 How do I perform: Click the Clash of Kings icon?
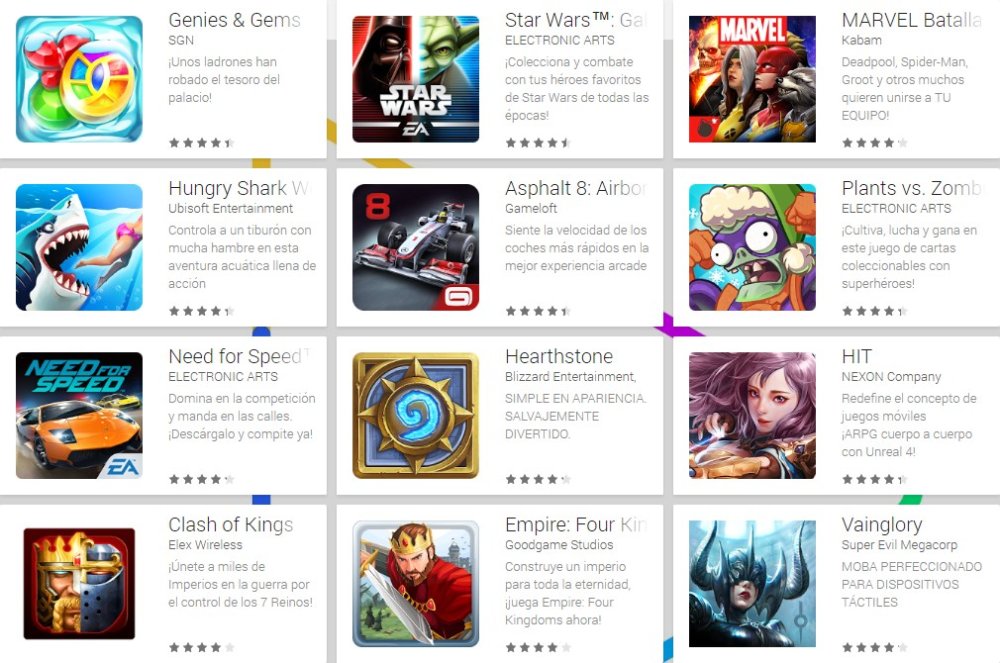79,583
